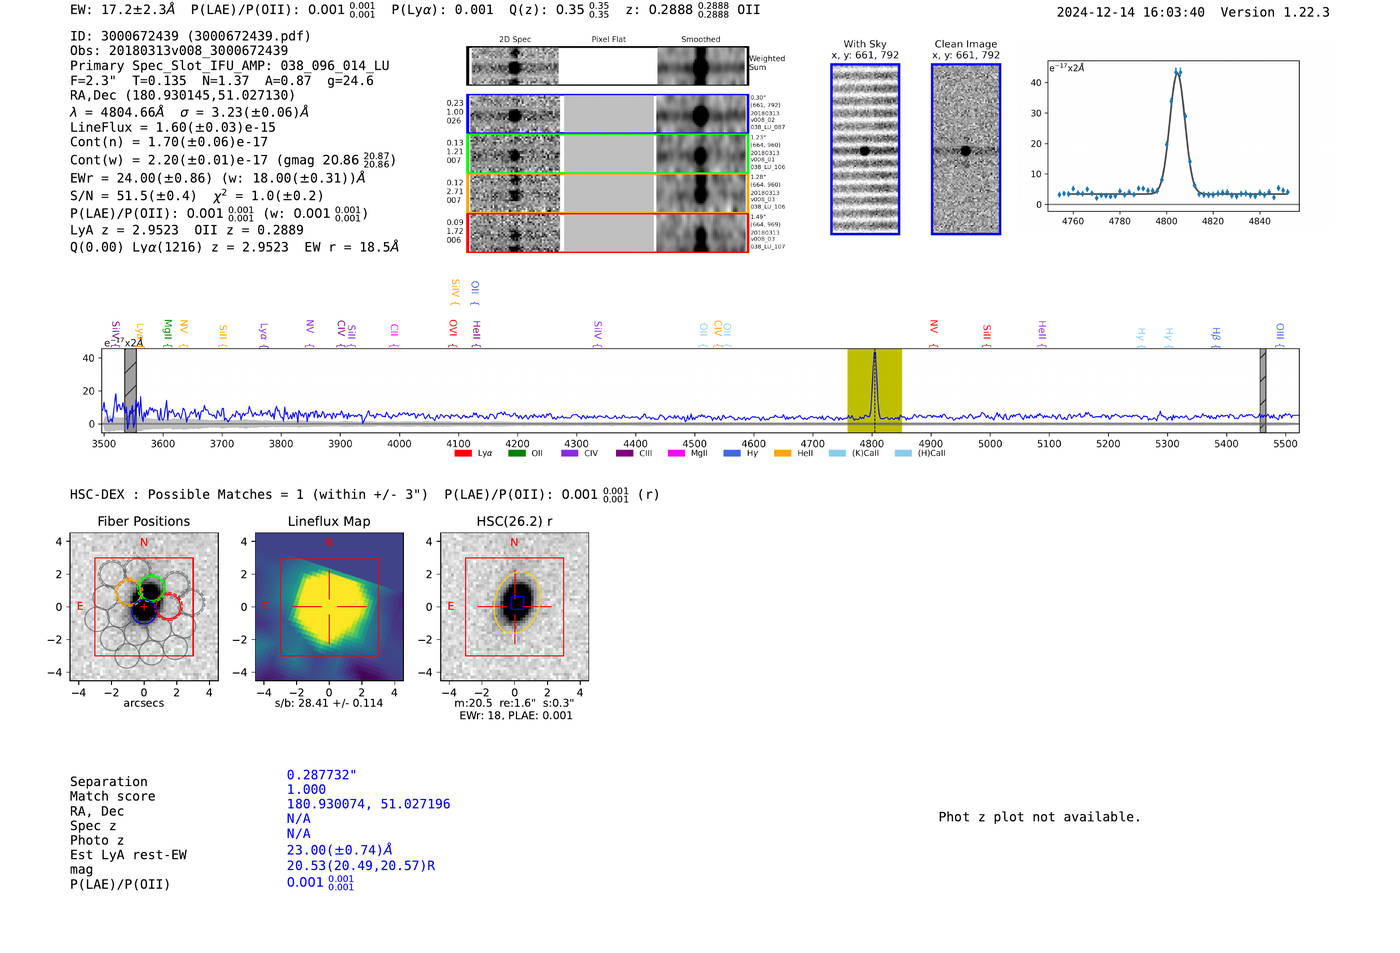Click the s/b: 28.41 +/- 0.114 caption

pyautogui.click(x=329, y=703)
